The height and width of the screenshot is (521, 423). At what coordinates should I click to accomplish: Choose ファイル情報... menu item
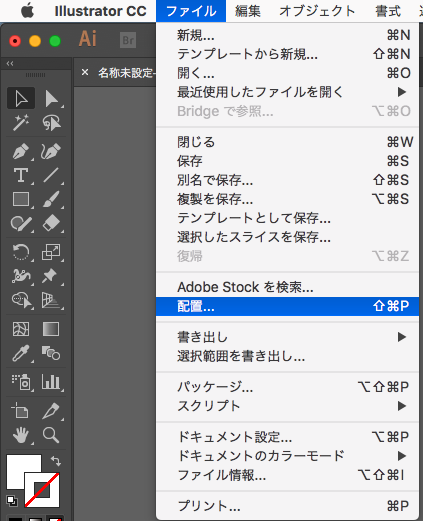(x=287, y=475)
